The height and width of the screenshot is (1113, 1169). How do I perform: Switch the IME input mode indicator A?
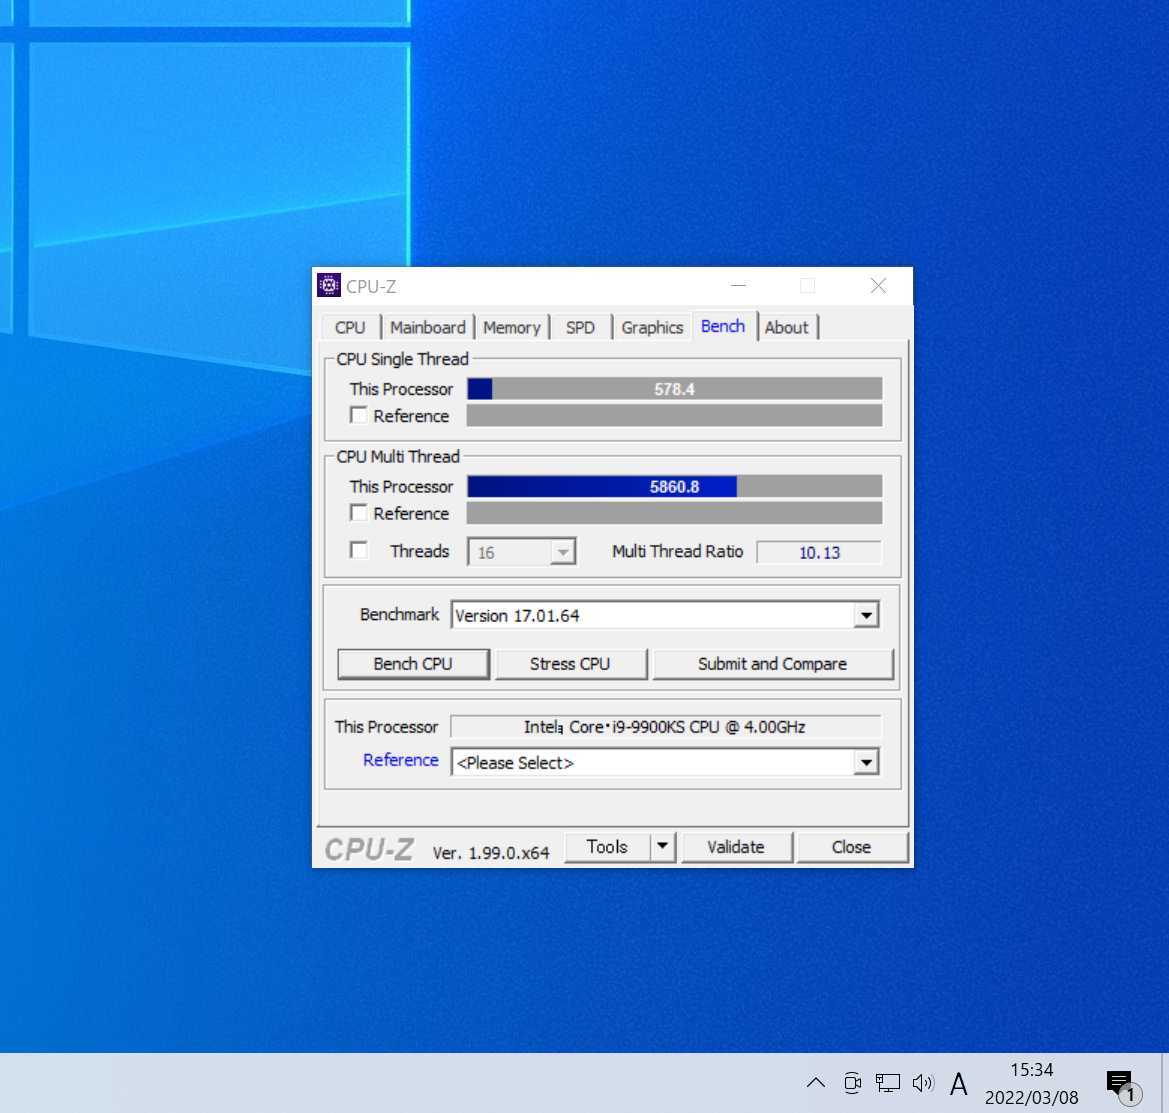point(959,1083)
